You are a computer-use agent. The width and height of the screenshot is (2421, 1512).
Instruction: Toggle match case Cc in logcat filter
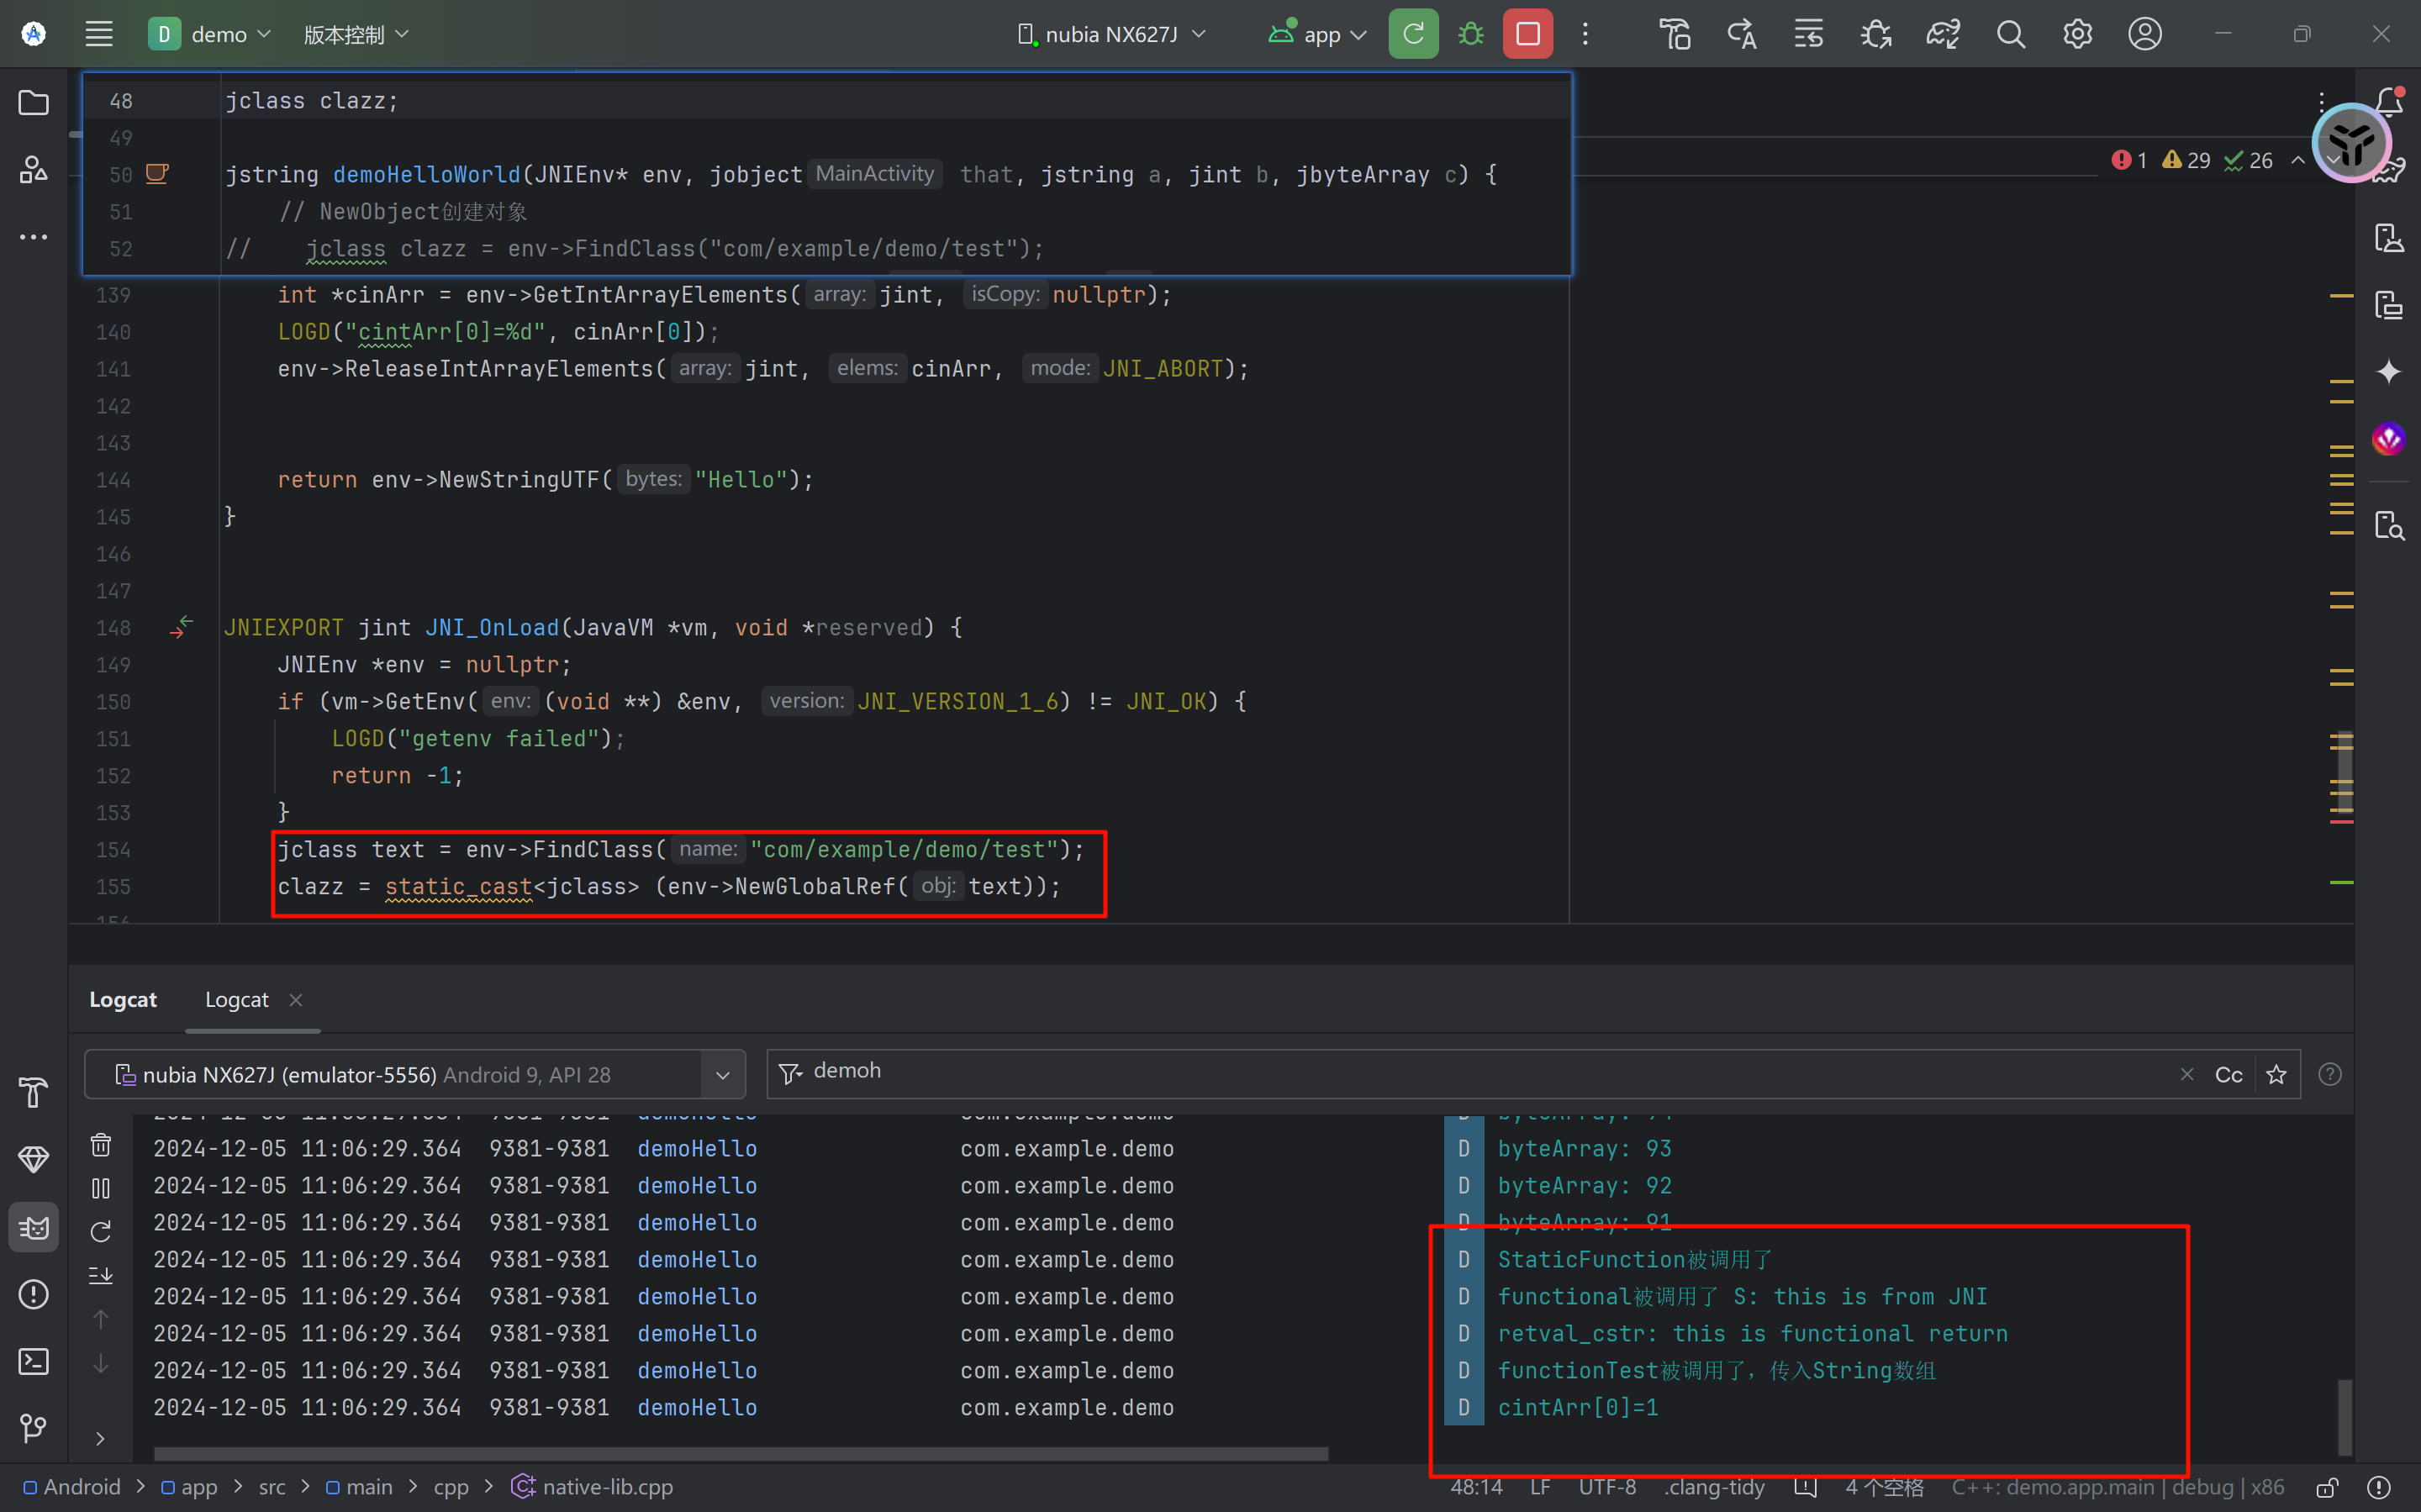coord(2228,1074)
